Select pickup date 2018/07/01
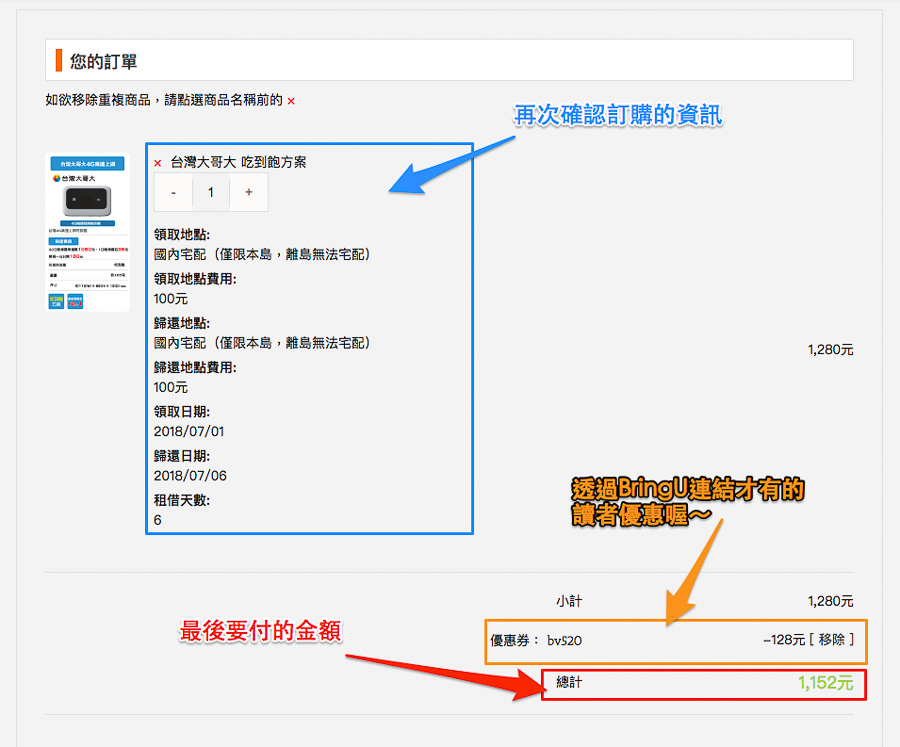Viewport: 900px width, 747px height. click(x=189, y=431)
